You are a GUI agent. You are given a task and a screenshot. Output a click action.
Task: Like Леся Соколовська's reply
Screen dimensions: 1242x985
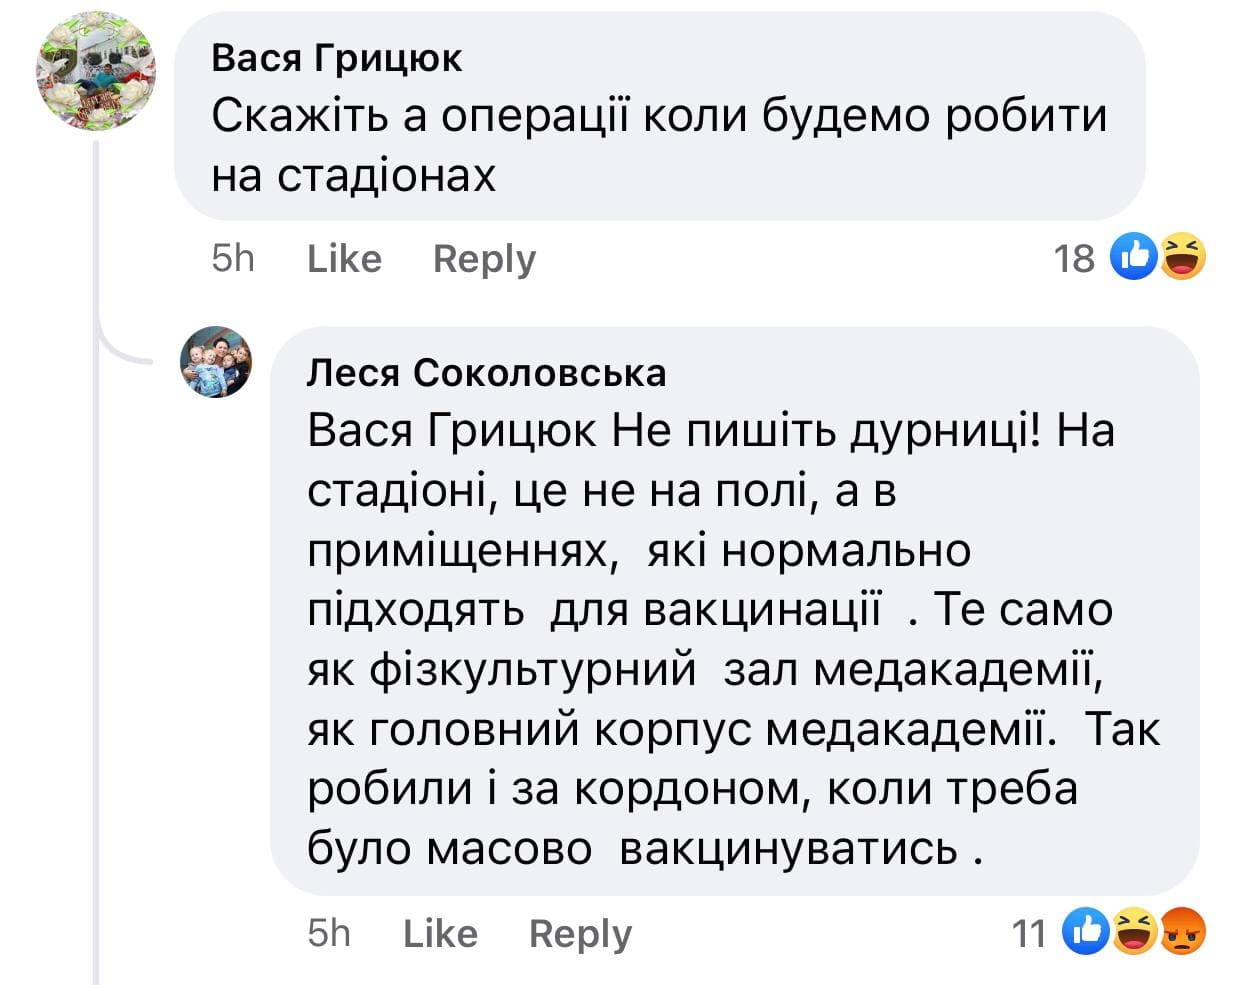tap(440, 934)
